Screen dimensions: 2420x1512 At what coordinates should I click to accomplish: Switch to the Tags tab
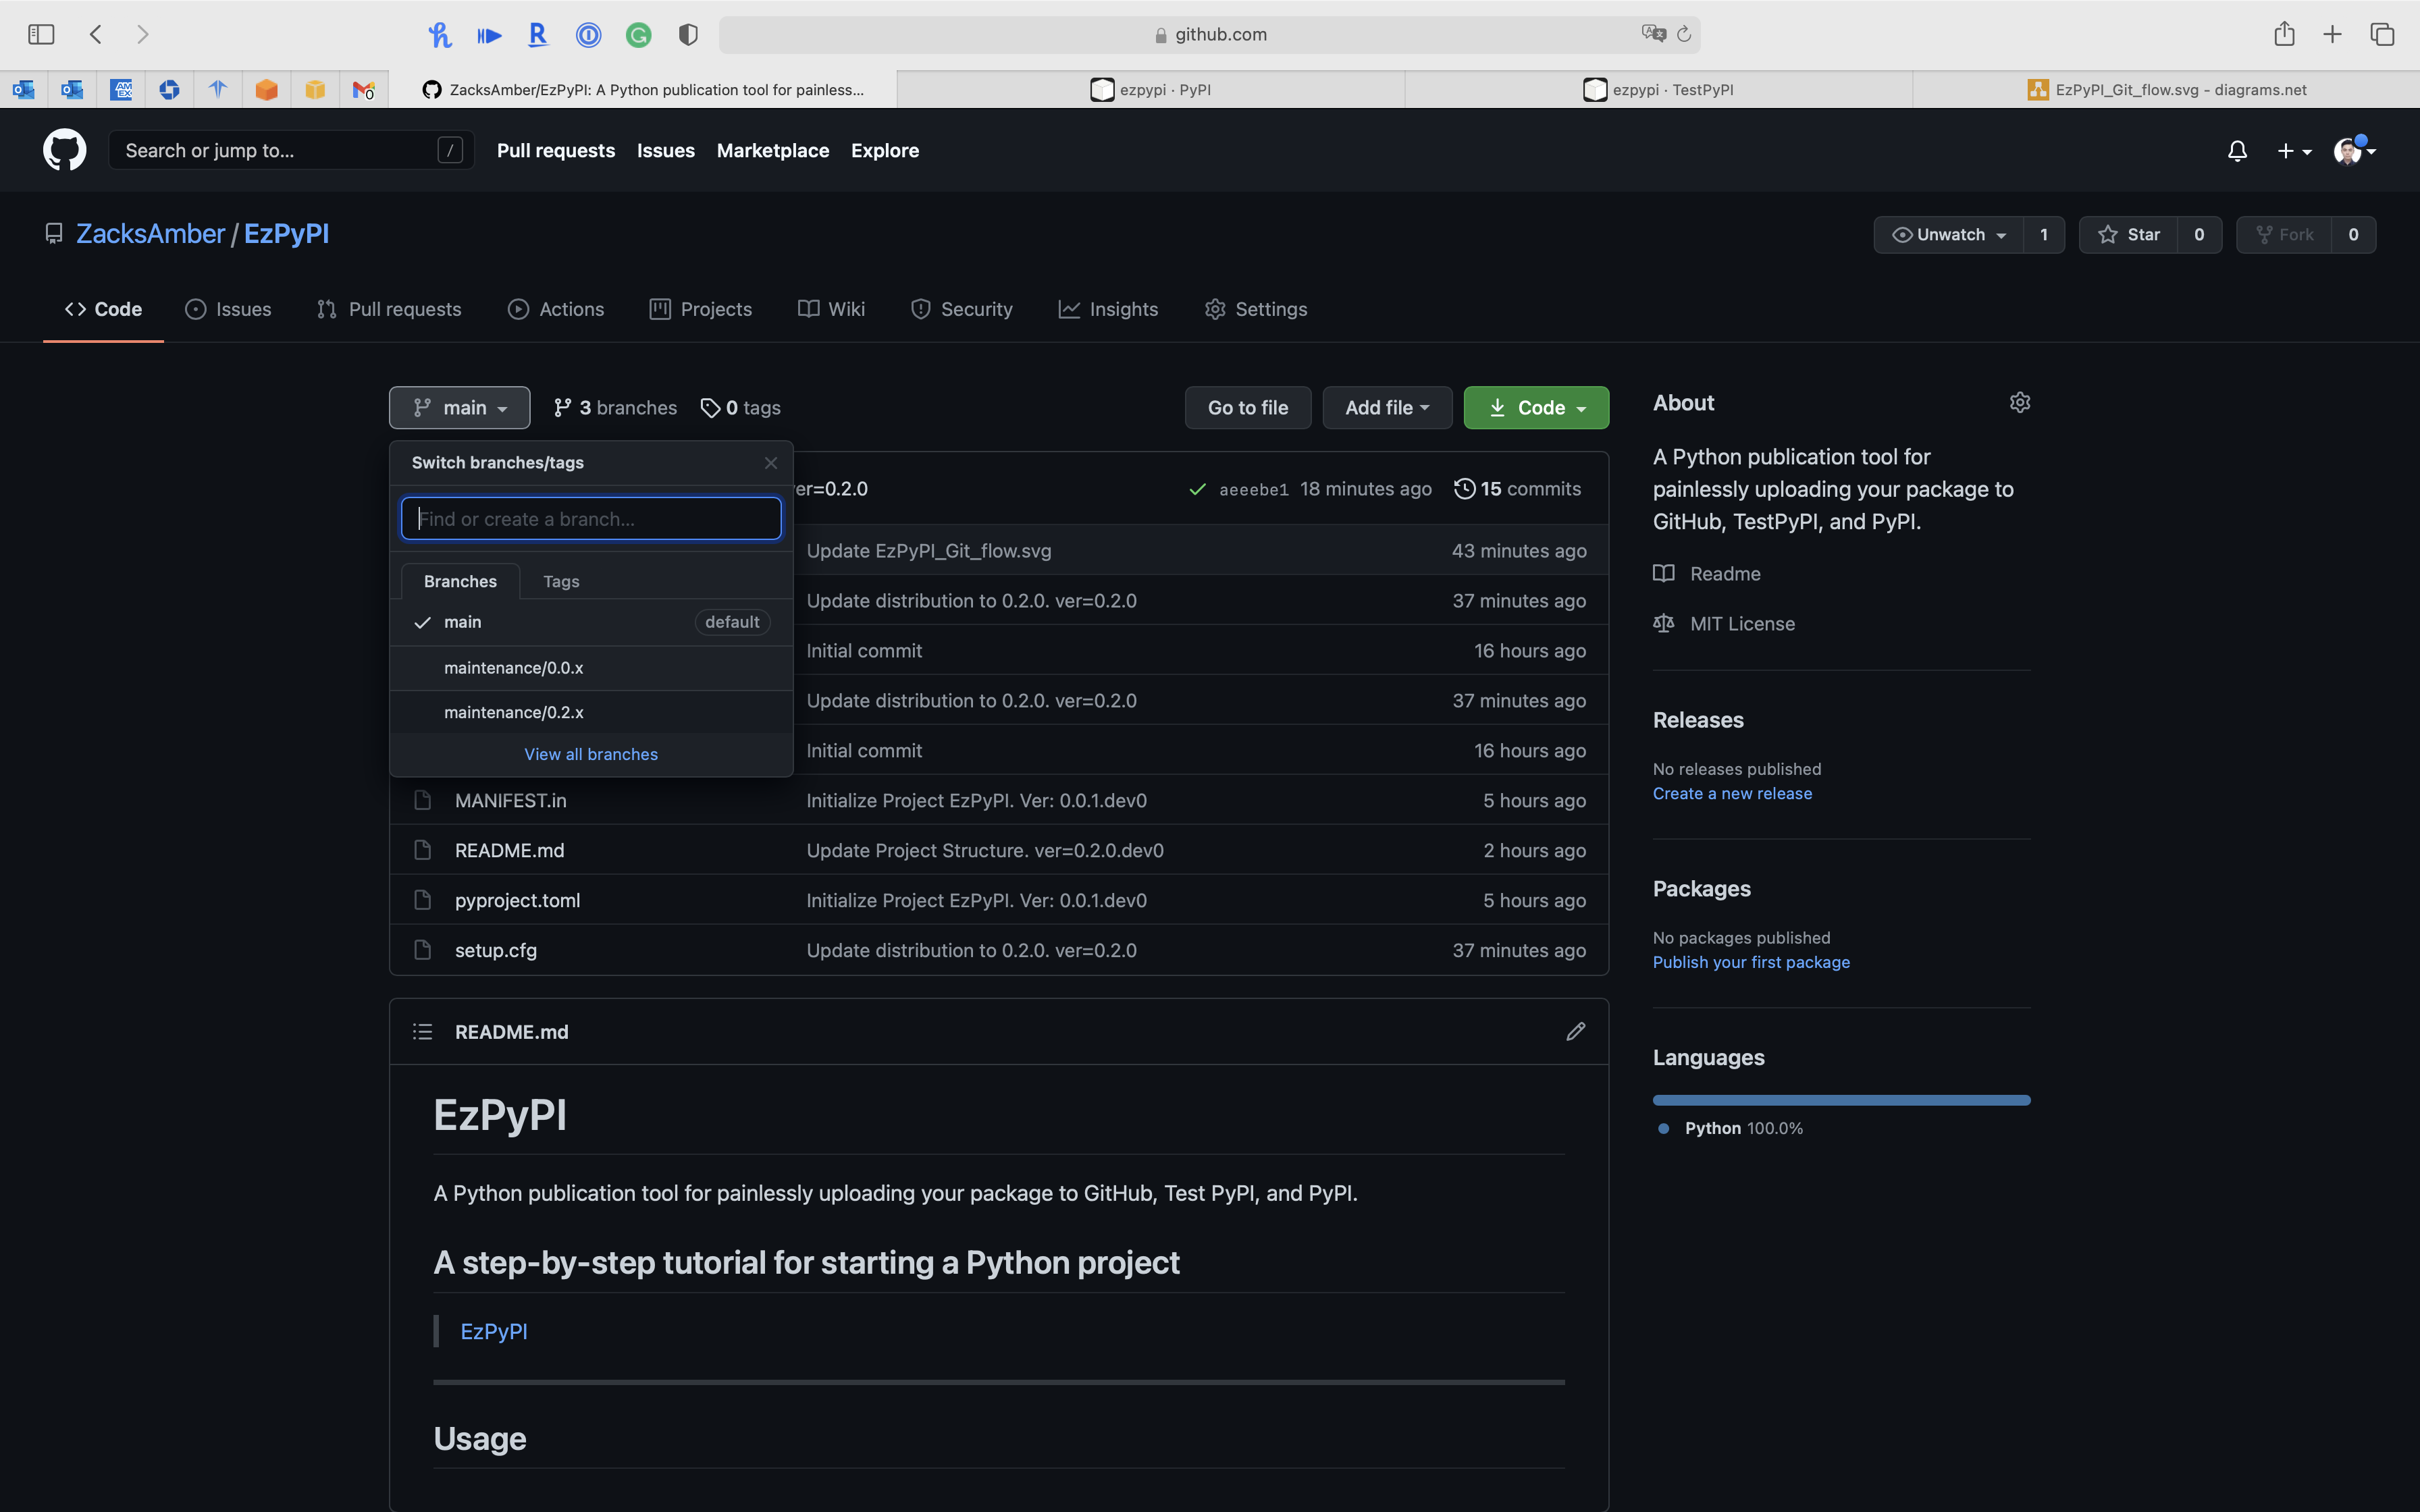(x=561, y=582)
